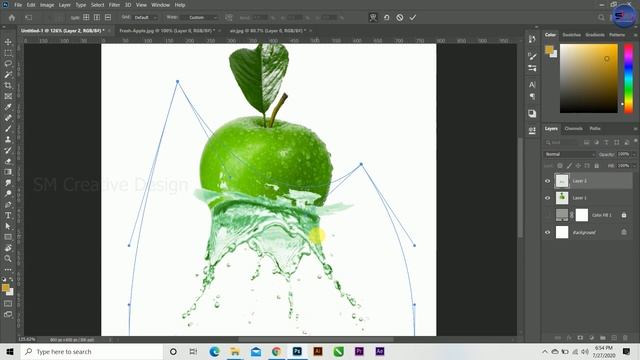This screenshot has height=360, width=640.
Task: Open the layer Opacity dropdown arrow
Action: (x=634, y=154)
